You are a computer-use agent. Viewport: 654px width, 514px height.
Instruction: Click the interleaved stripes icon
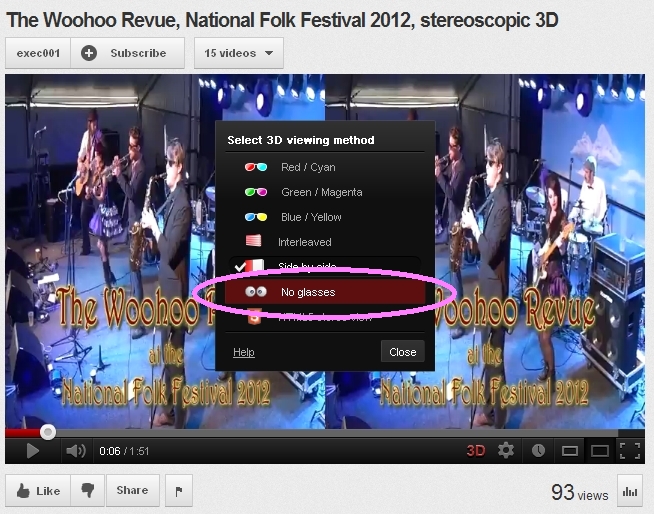[254, 241]
